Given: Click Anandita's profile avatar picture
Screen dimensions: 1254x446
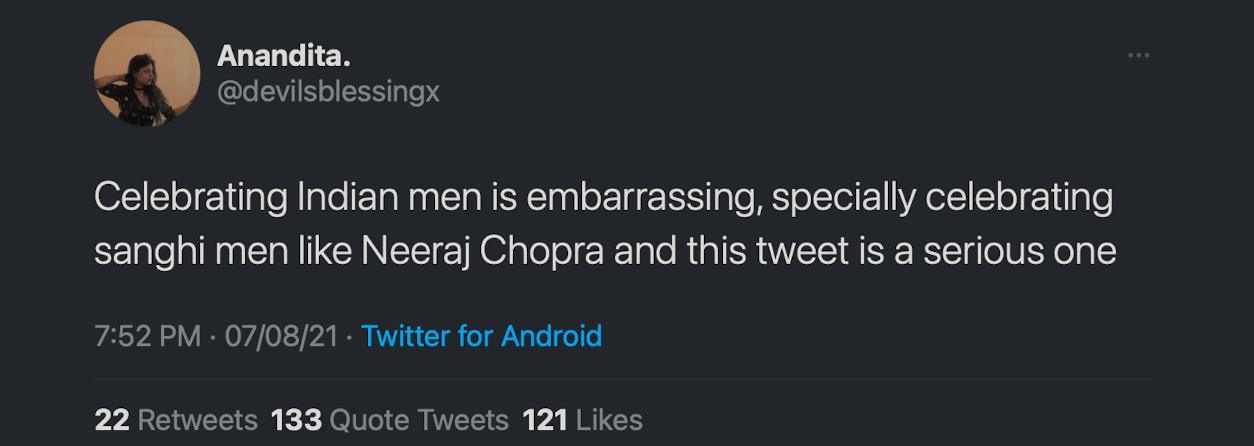Looking at the screenshot, I should [147, 74].
